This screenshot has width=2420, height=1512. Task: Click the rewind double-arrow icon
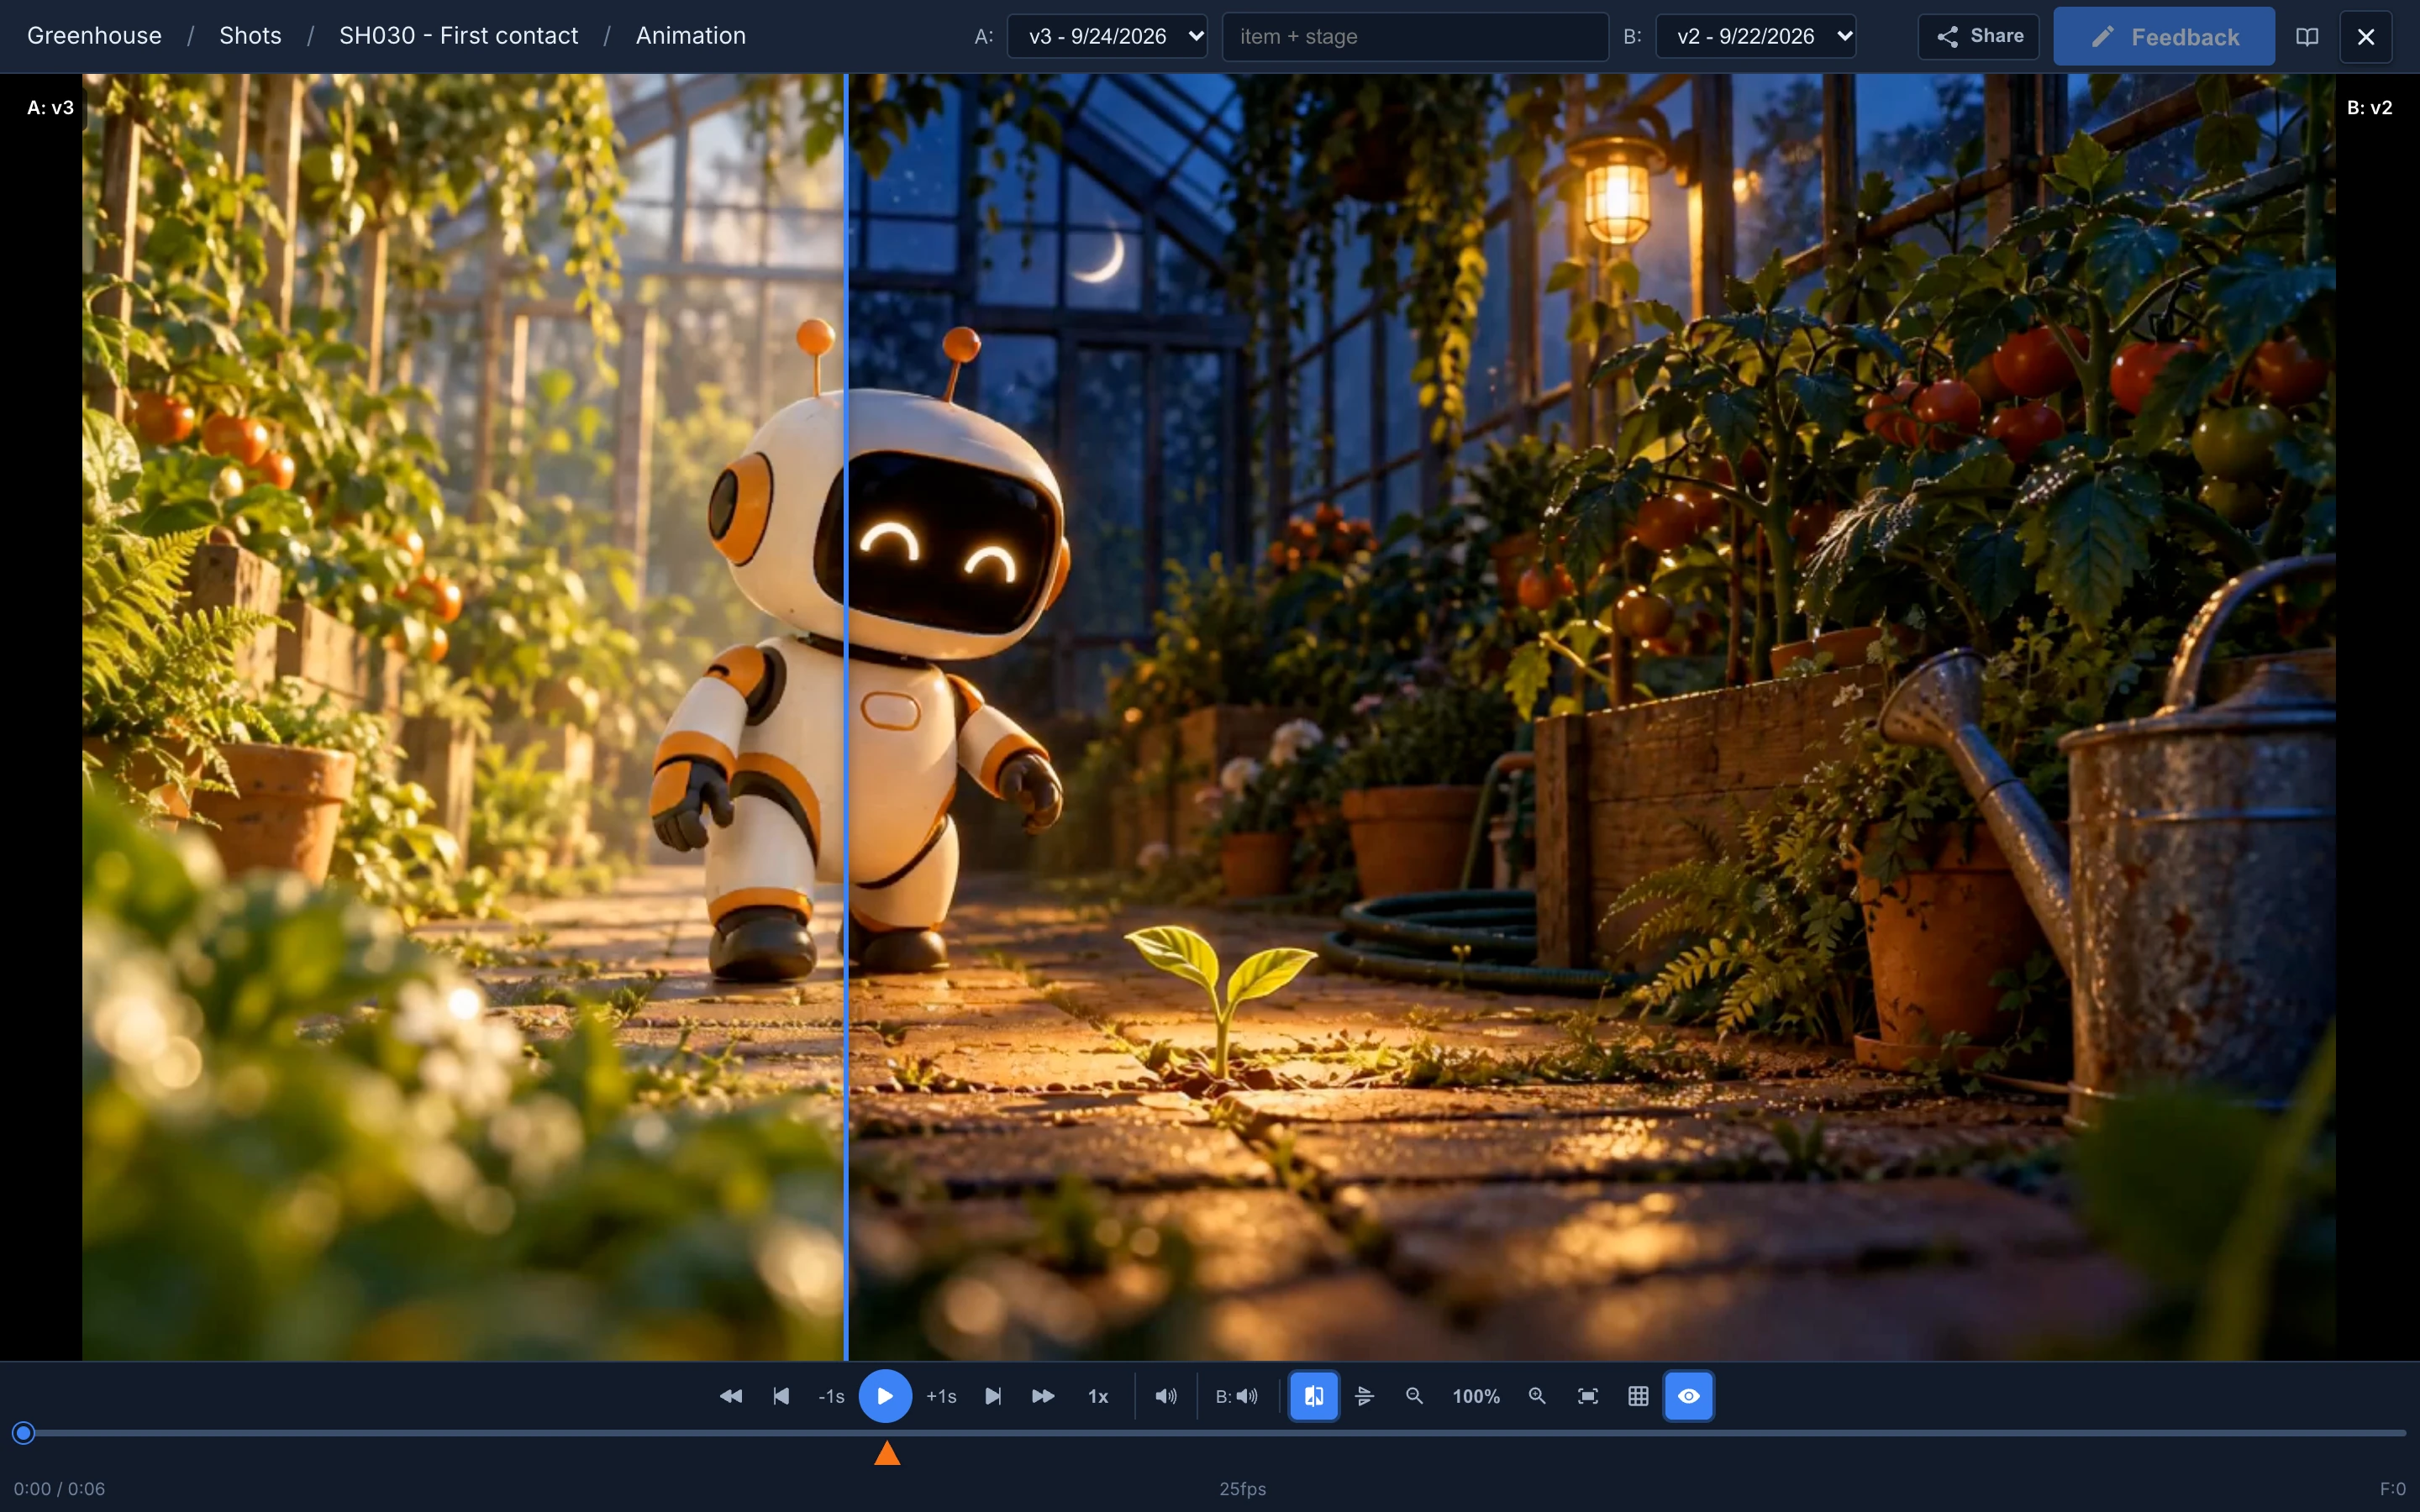pos(731,1396)
